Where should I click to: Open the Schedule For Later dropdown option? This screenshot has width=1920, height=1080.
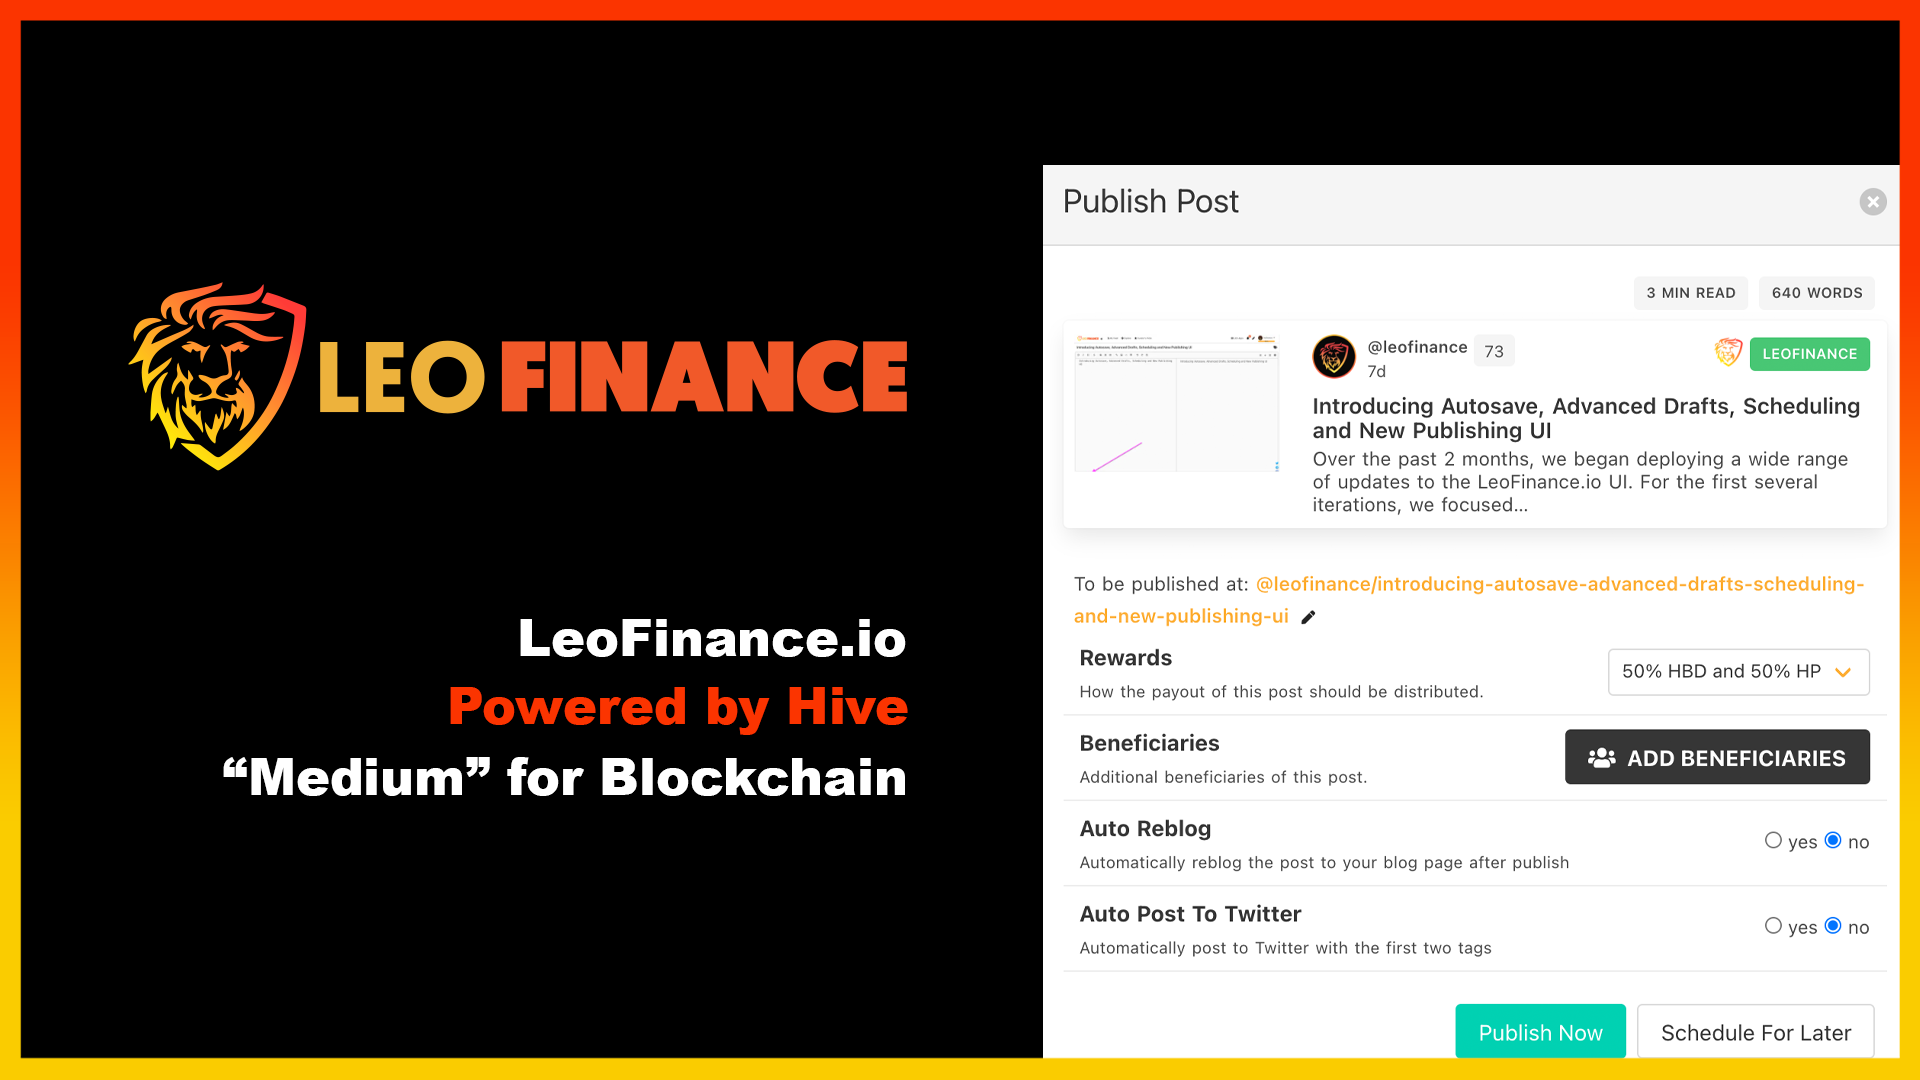[1755, 1033]
